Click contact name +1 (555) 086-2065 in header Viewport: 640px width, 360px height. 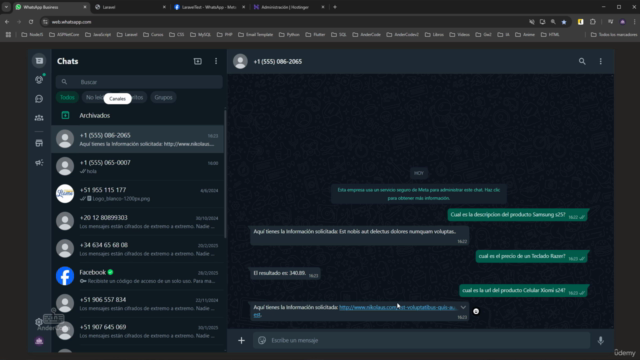pyautogui.click(x=278, y=62)
